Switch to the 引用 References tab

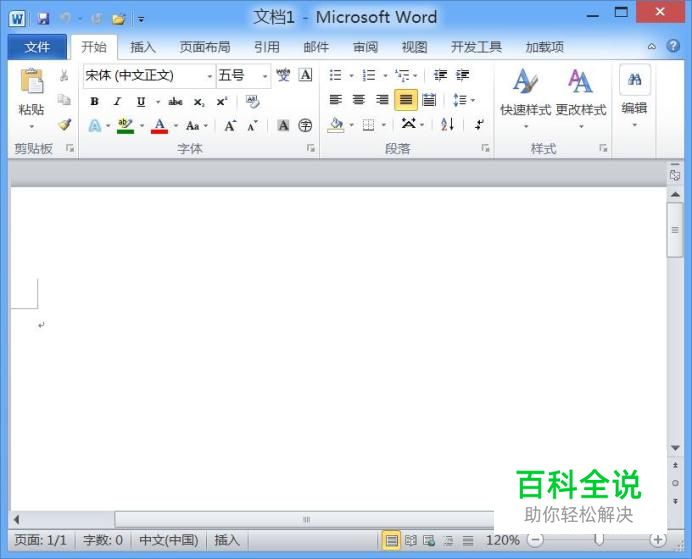tap(267, 47)
